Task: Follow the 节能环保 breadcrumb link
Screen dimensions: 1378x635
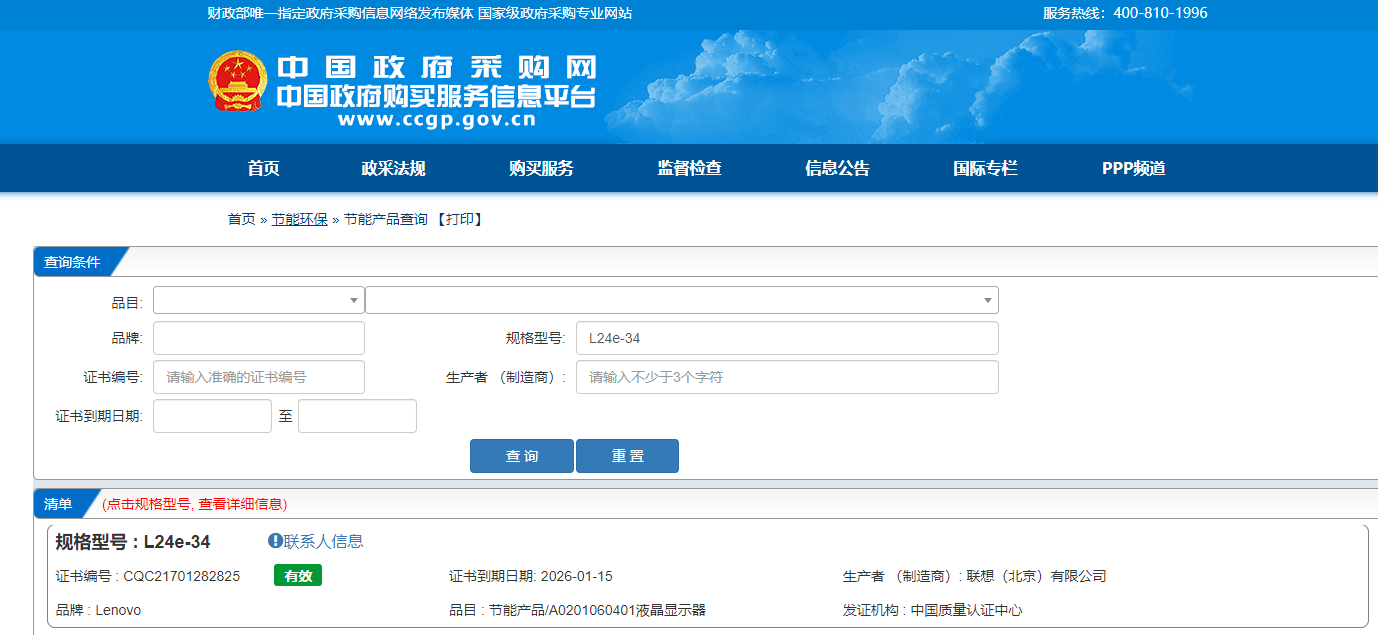Action: (300, 219)
